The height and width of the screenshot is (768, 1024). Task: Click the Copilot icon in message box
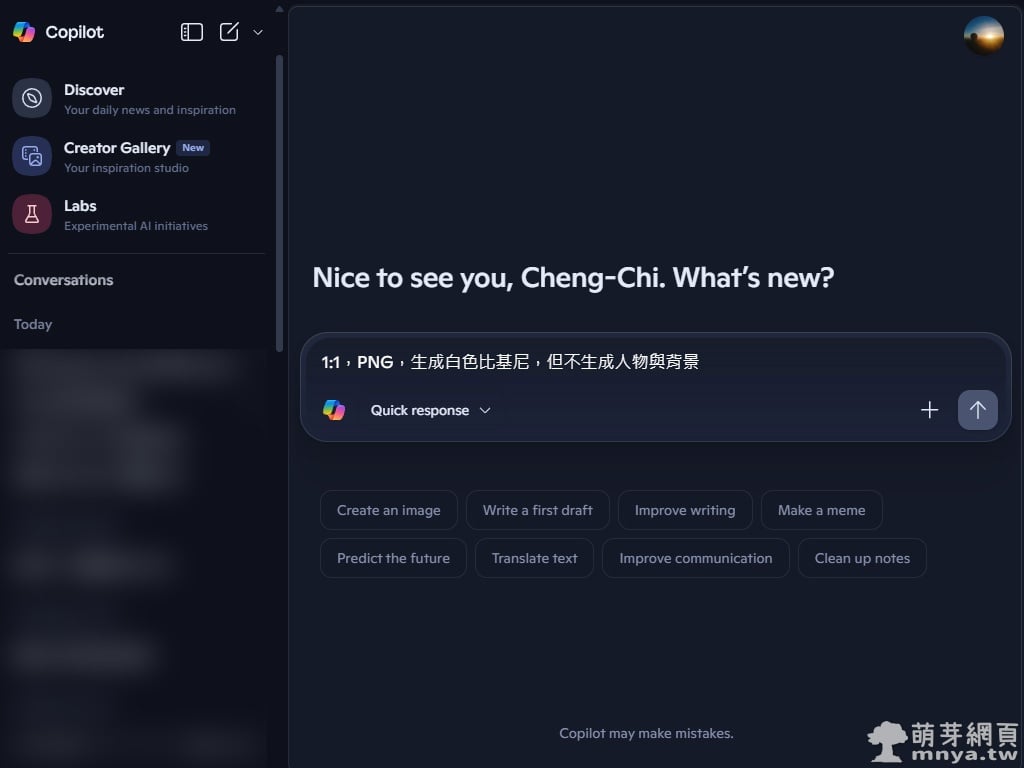coord(334,410)
